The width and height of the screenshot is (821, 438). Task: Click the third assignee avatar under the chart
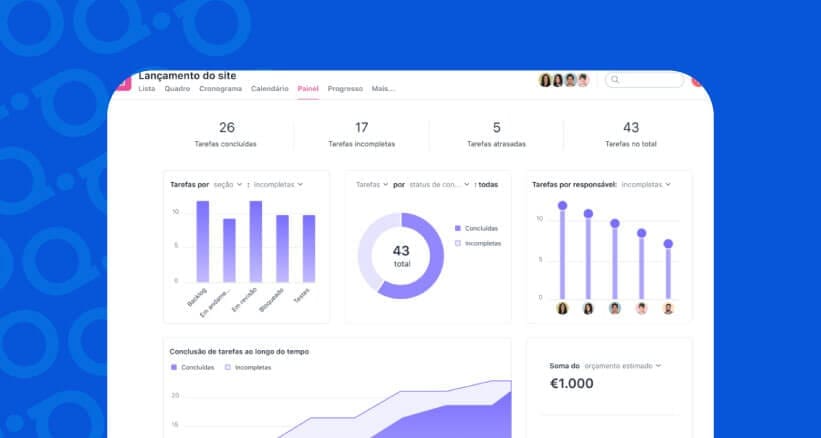click(615, 308)
